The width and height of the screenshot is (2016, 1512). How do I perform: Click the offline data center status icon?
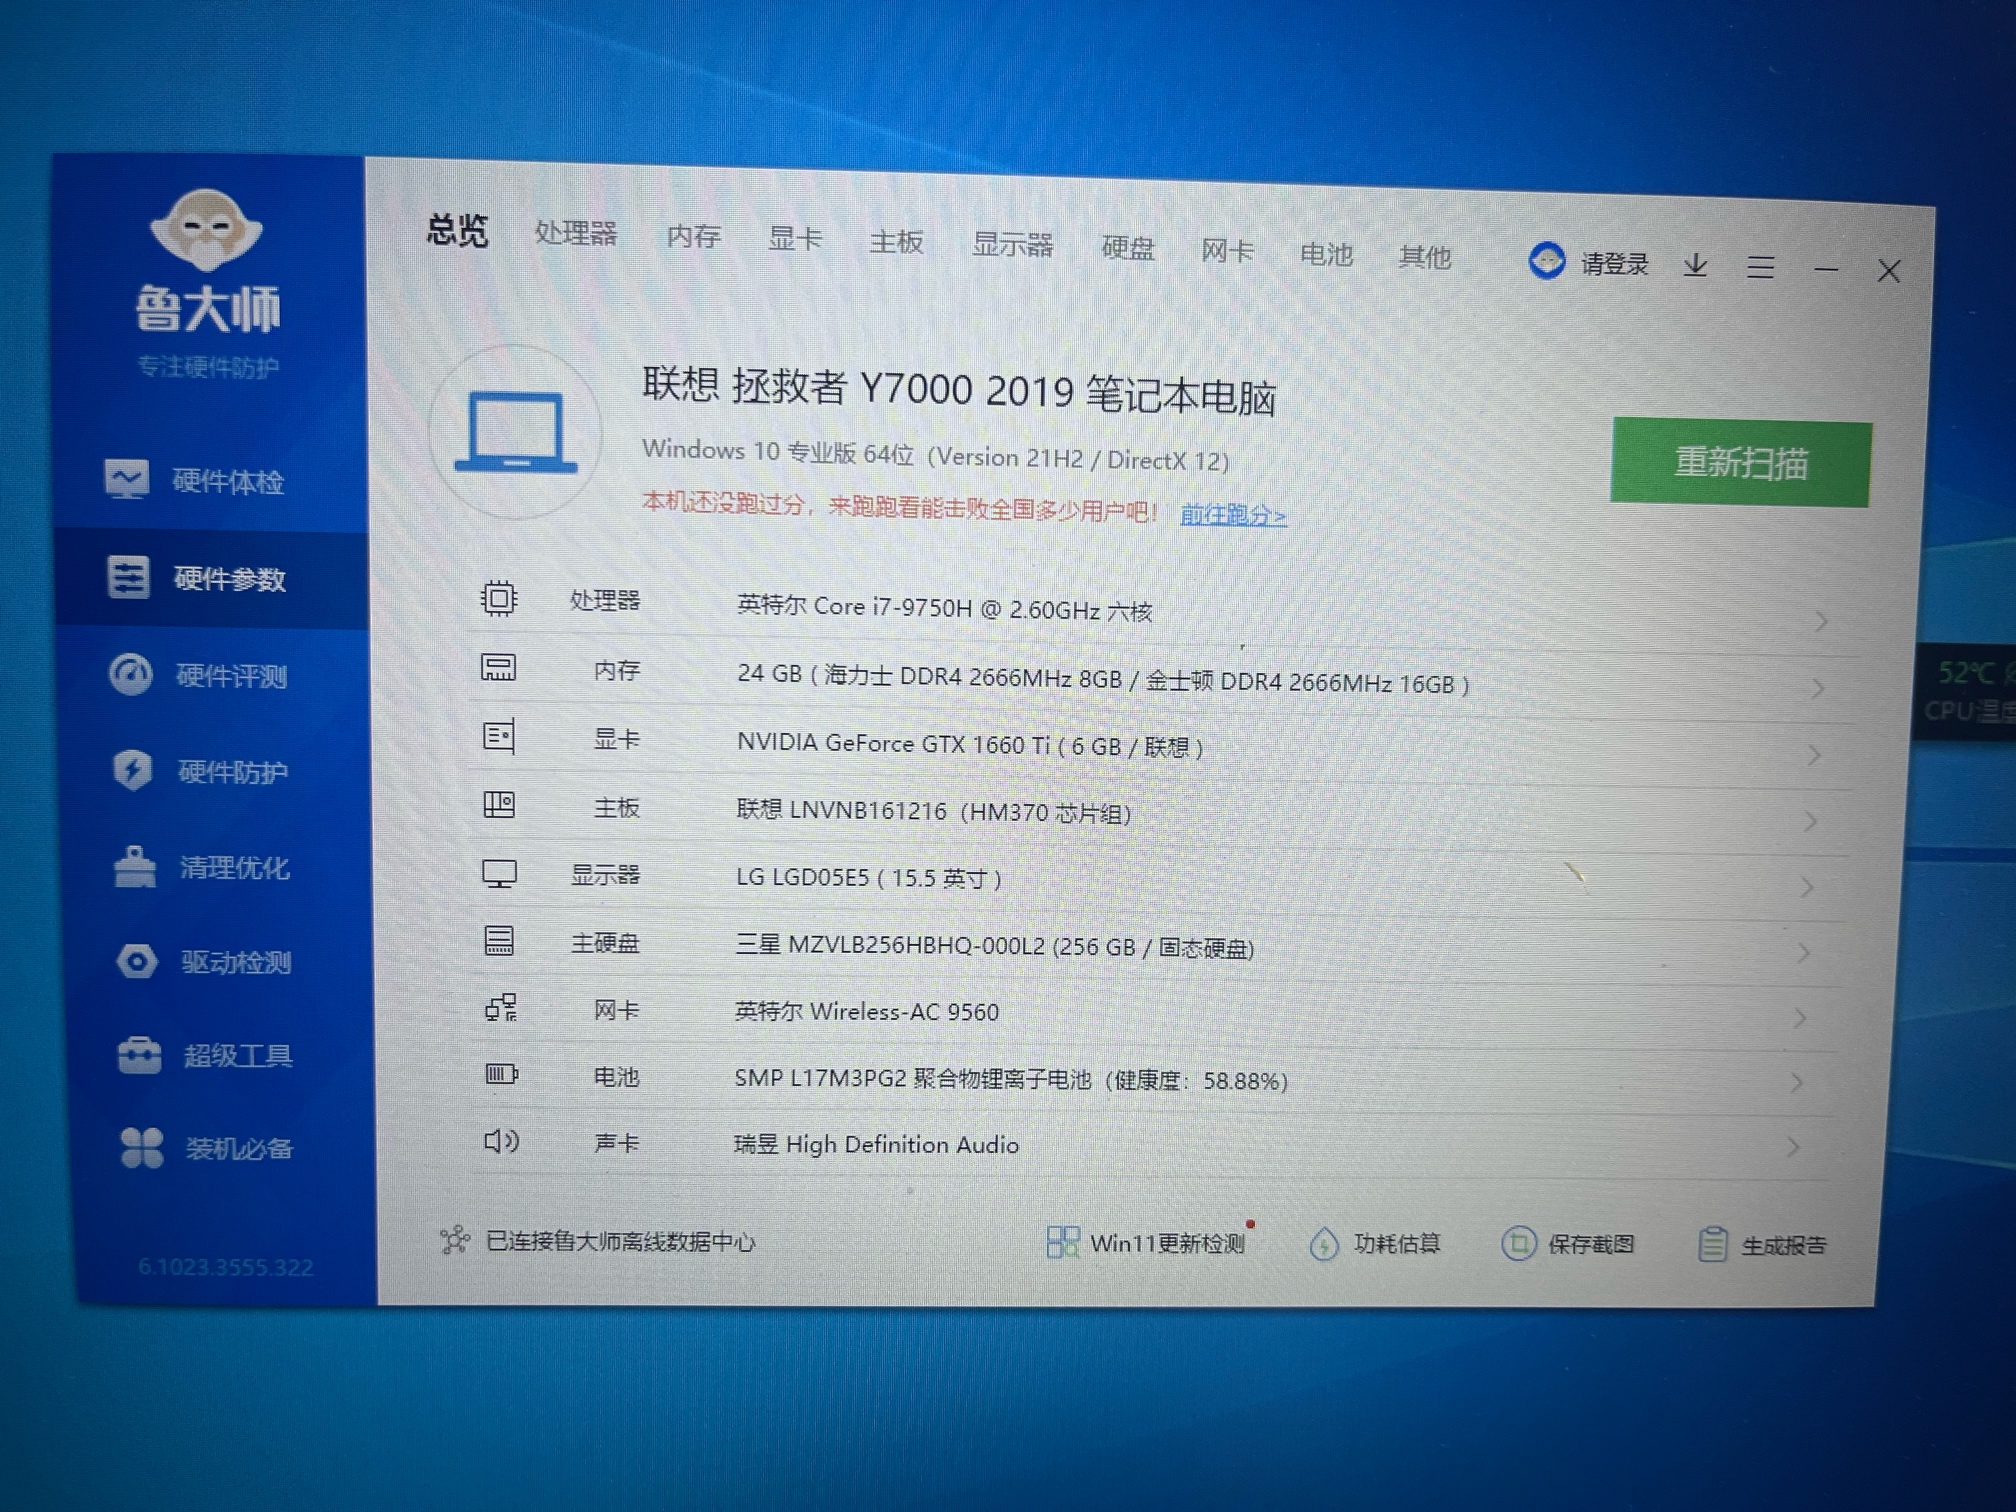tap(455, 1240)
